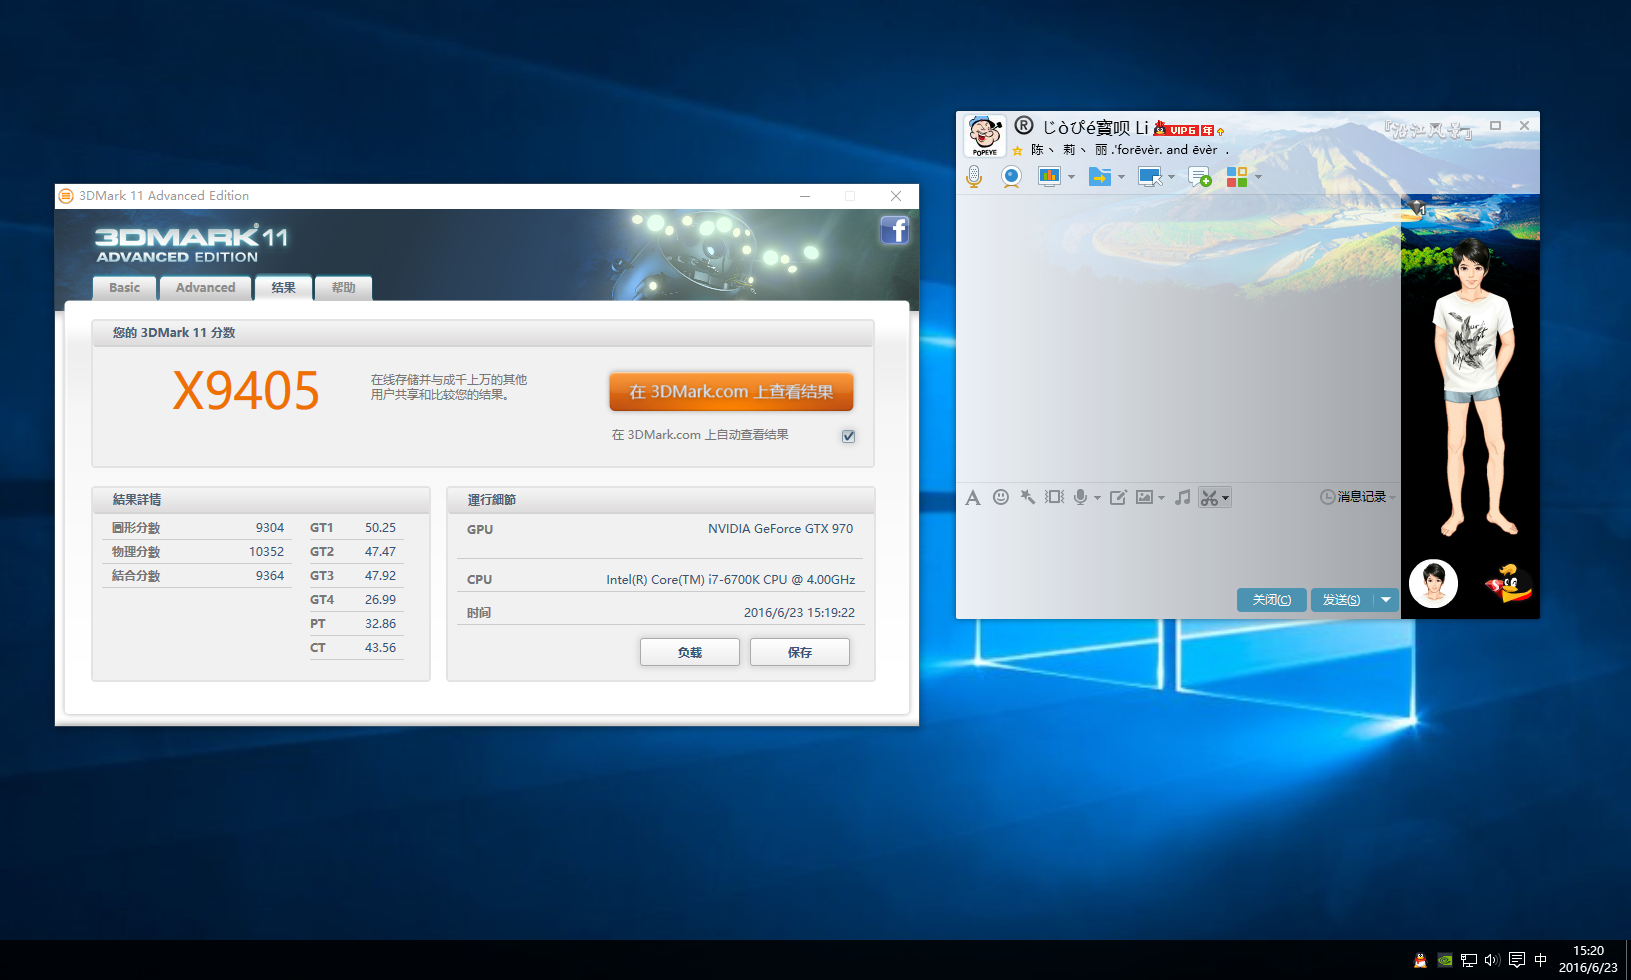The width and height of the screenshot is (1631, 980).
Task: Click the GPU name NVIDIA GeForce GTX 970
Action: 781,529
